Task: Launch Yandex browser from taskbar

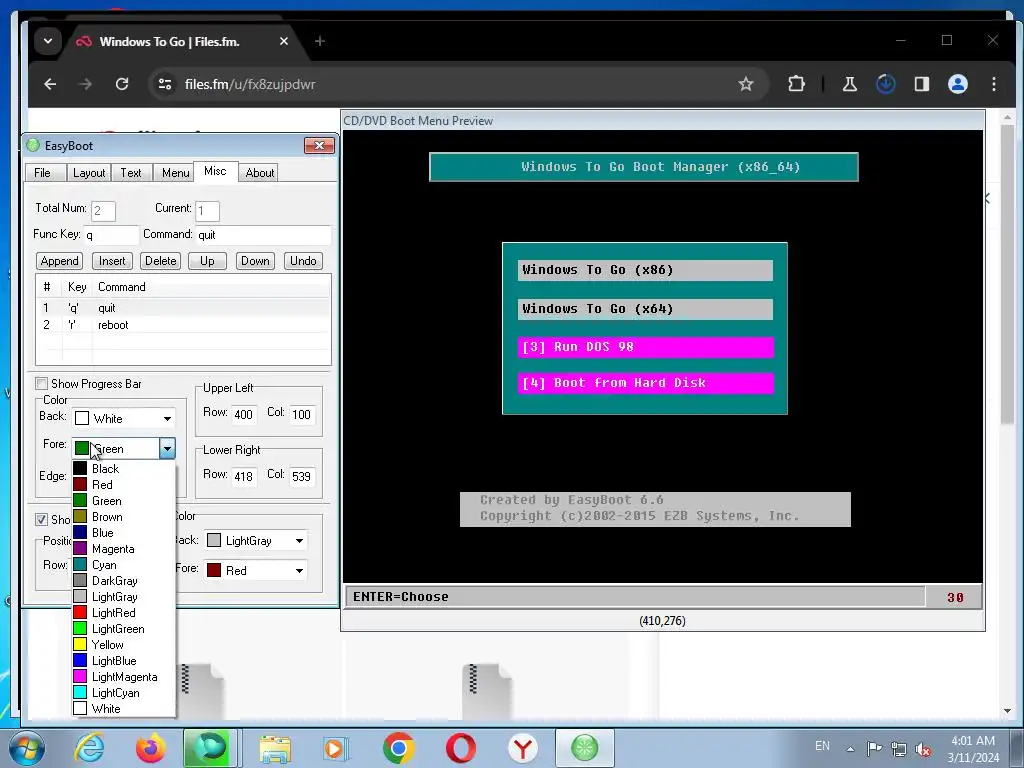Action: (522, 748)
